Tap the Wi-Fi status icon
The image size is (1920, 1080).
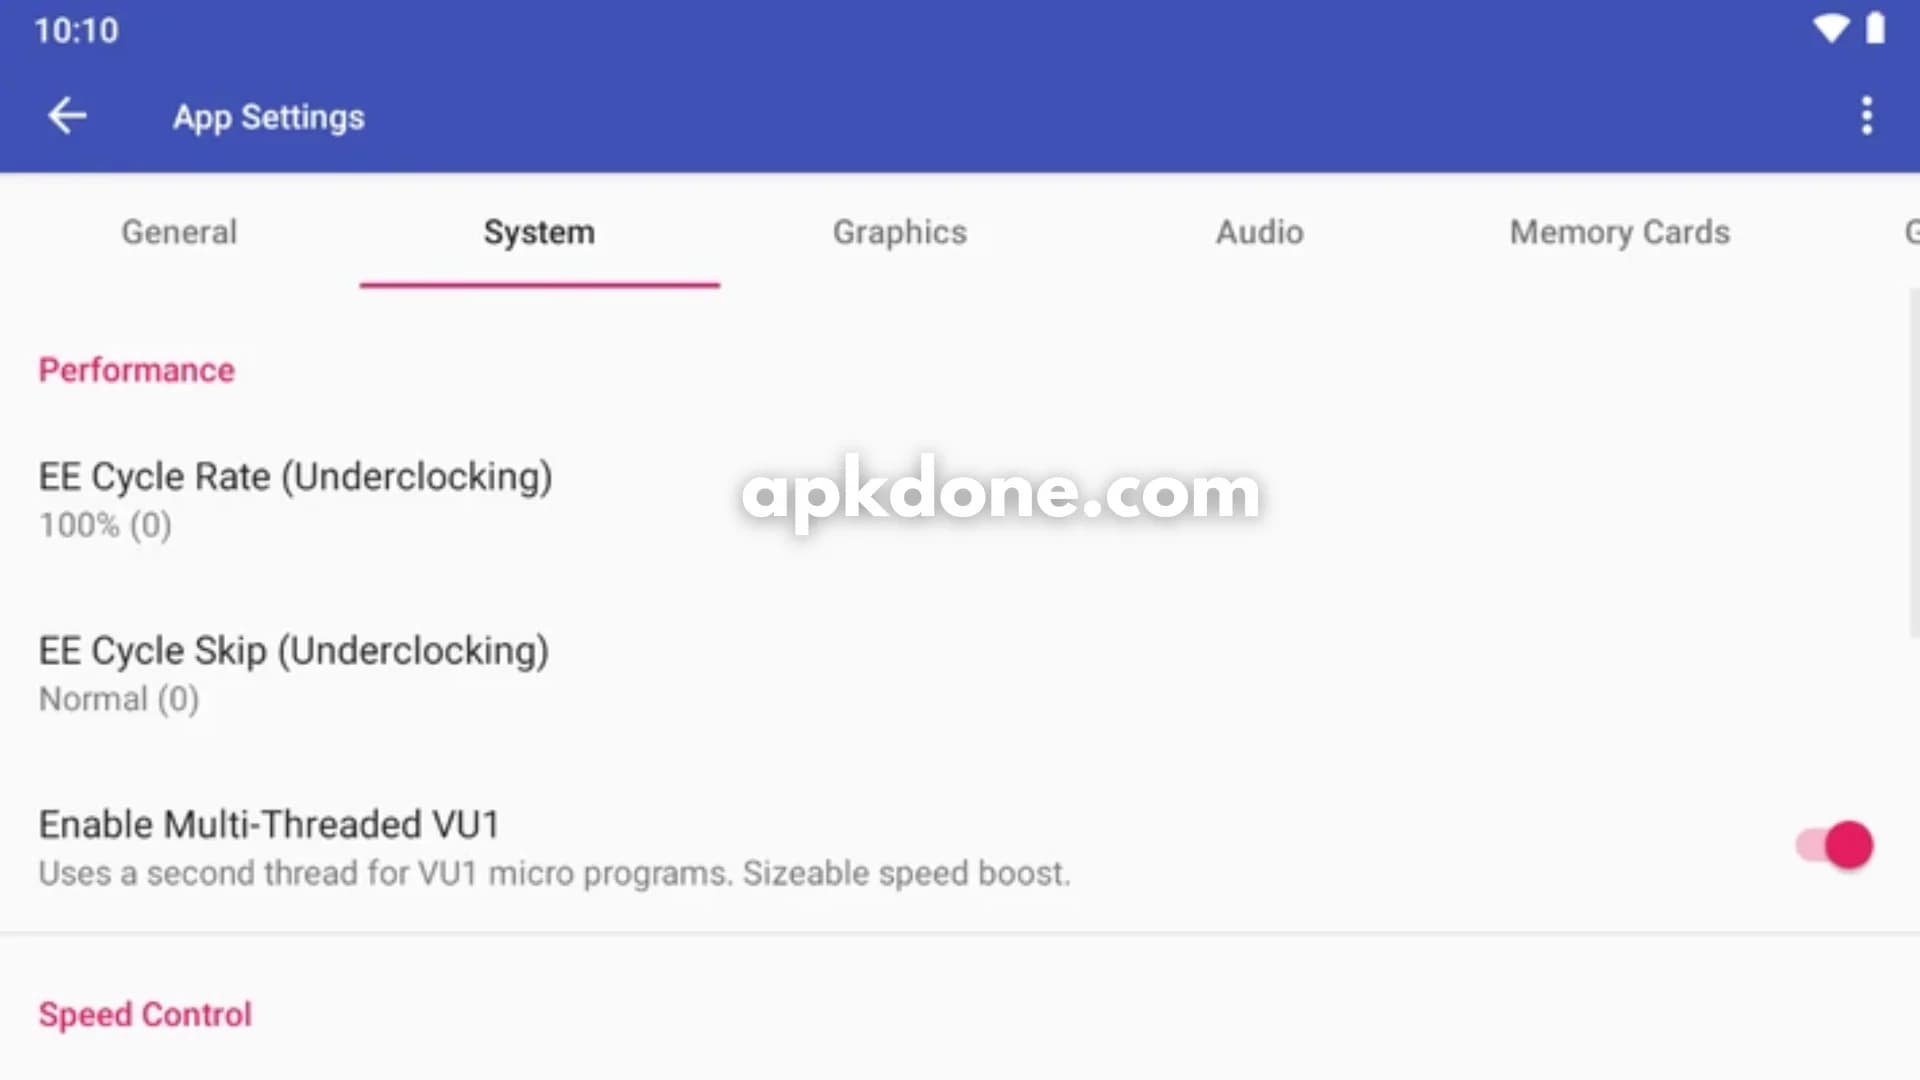click(x=1831, y=29)
